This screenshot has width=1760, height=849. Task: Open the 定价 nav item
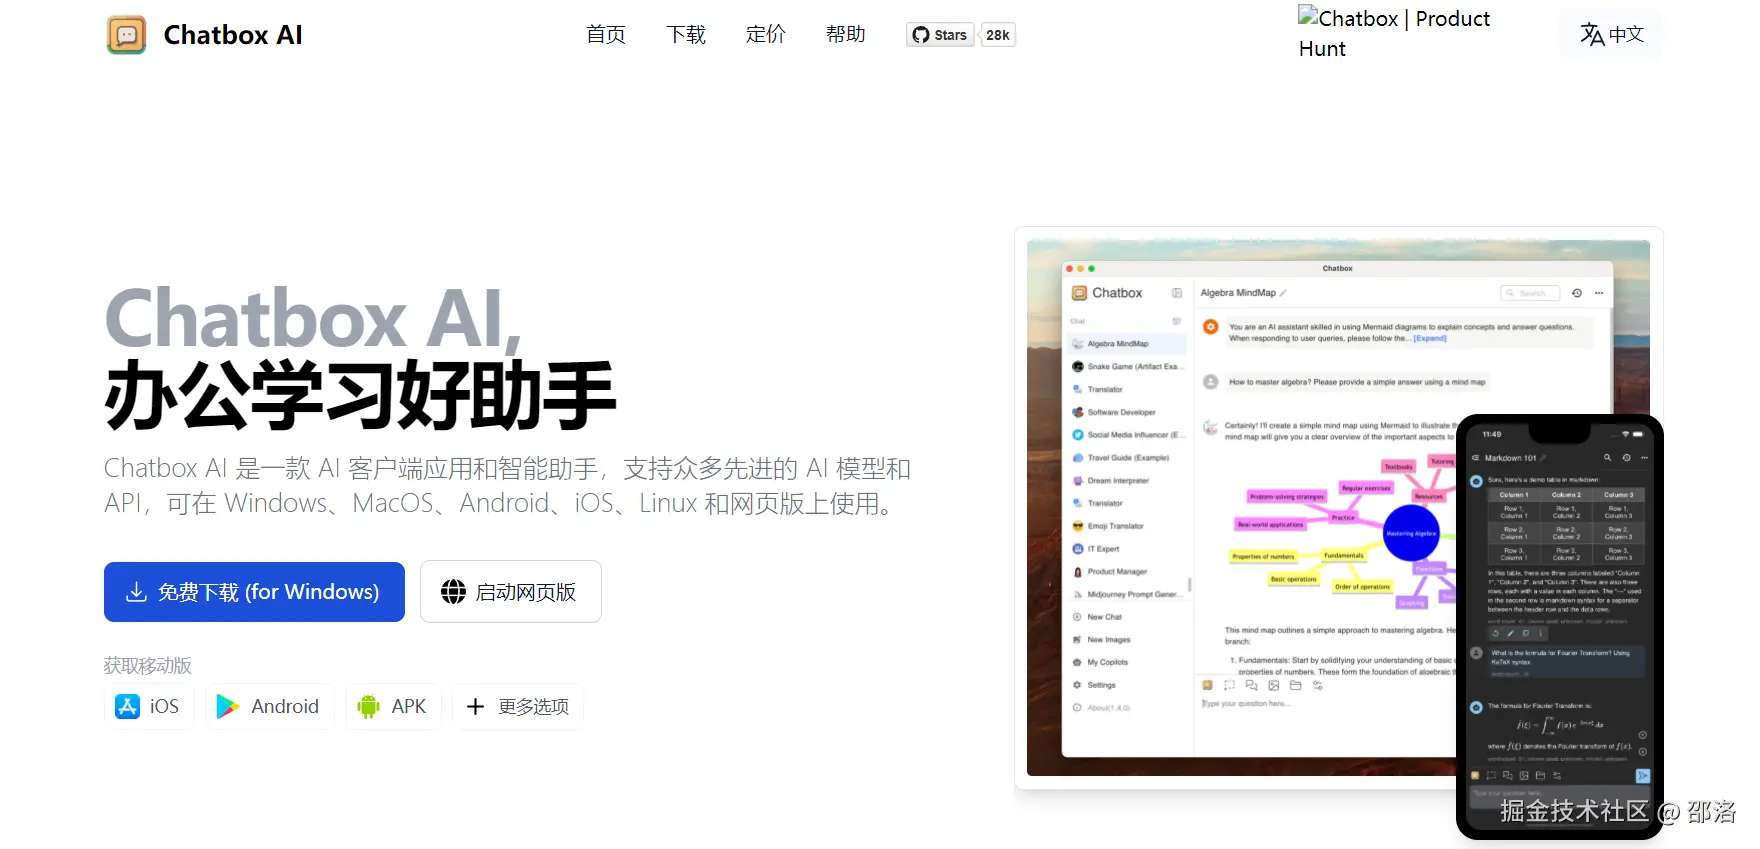[x=766, y=35]
